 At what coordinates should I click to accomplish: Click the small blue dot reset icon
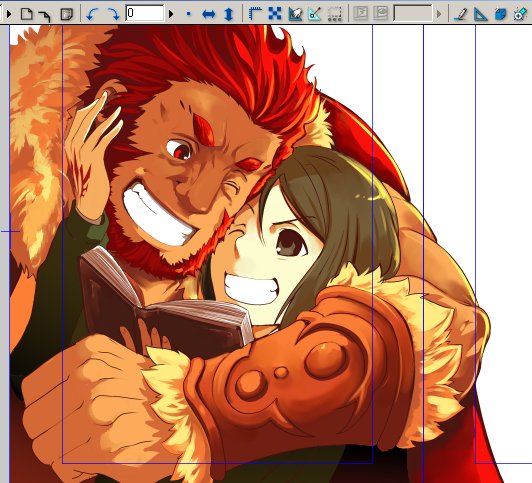pyautogui.click(x=189, y=14)
